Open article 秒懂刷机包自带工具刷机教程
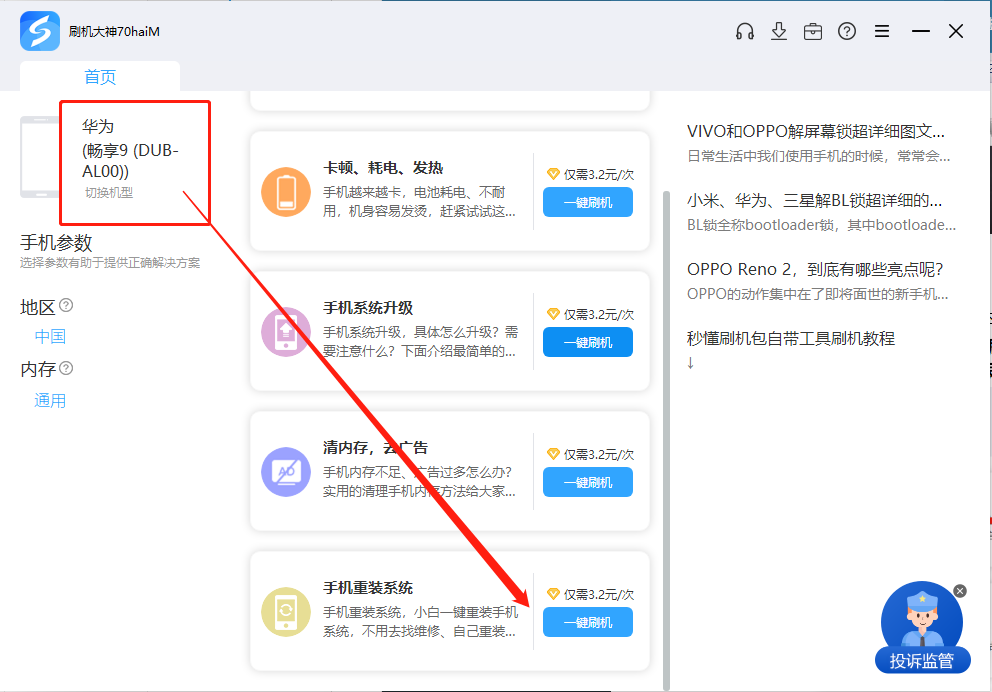The image size is (992, 692). click(x=791, y=338)
